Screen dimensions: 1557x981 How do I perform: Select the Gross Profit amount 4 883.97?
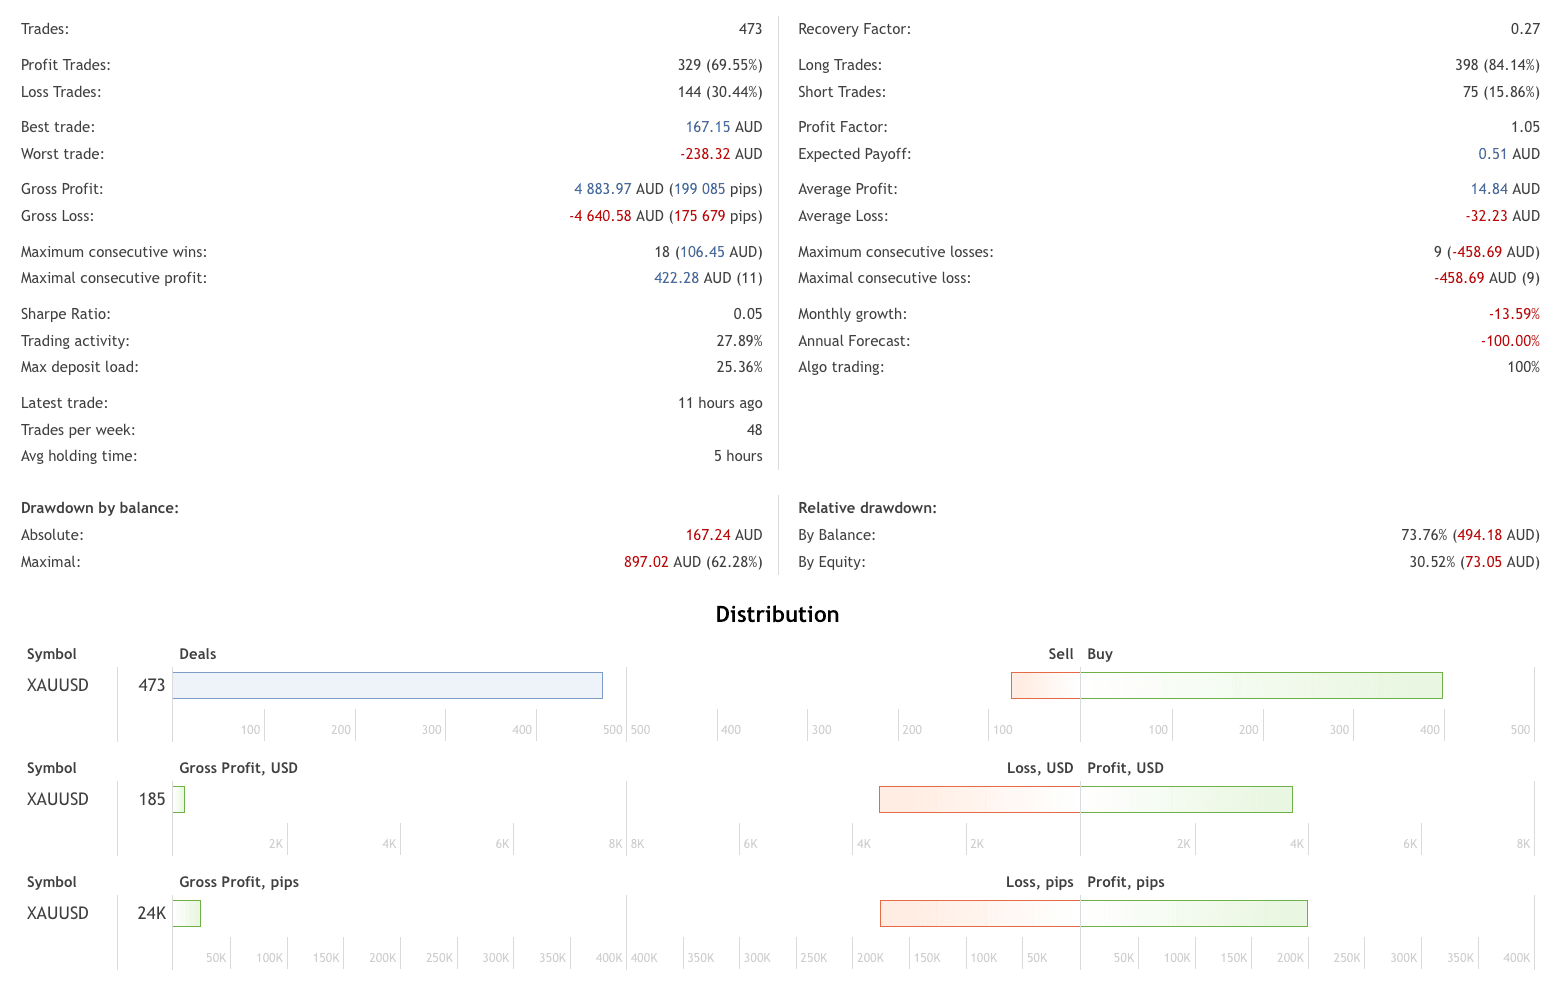602,189
